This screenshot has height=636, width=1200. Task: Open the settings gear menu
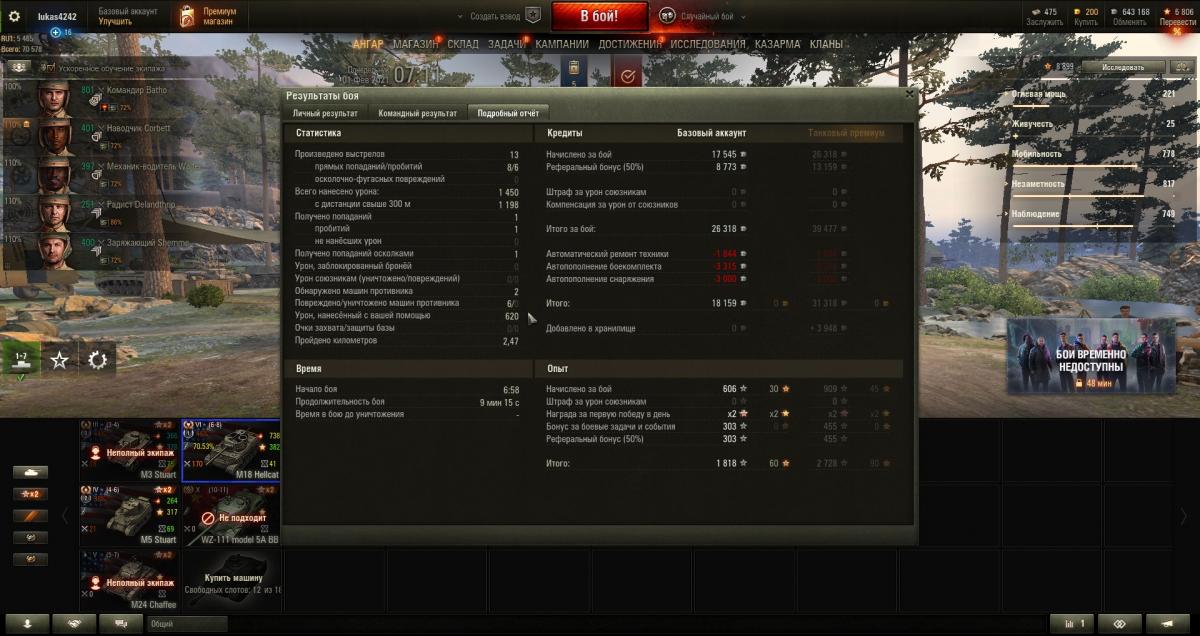[14, 16]
